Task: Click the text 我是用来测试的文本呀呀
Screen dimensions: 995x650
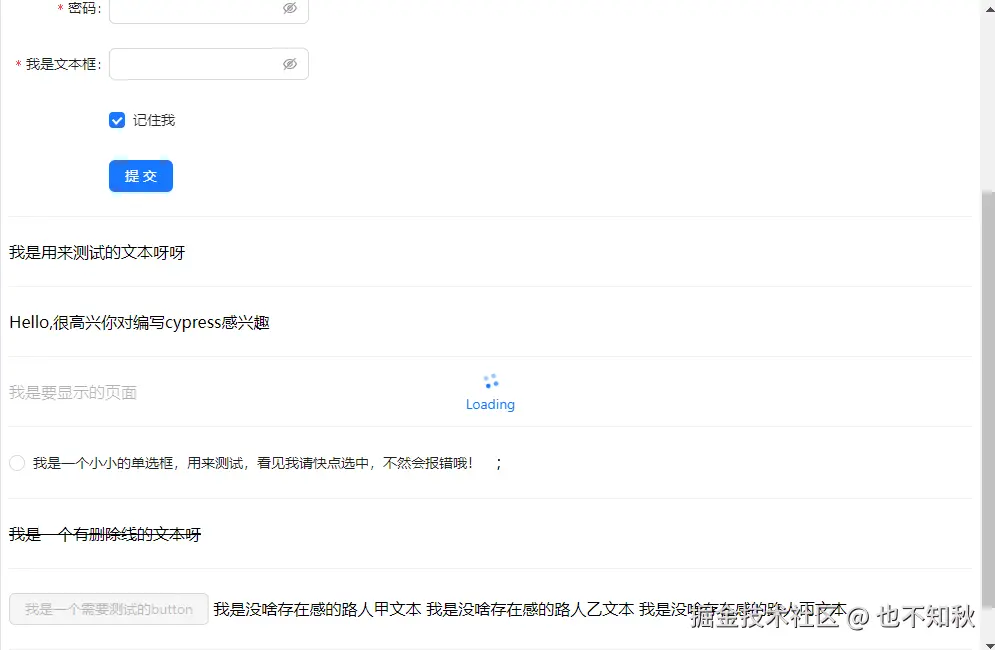Action: coord(97,252)
